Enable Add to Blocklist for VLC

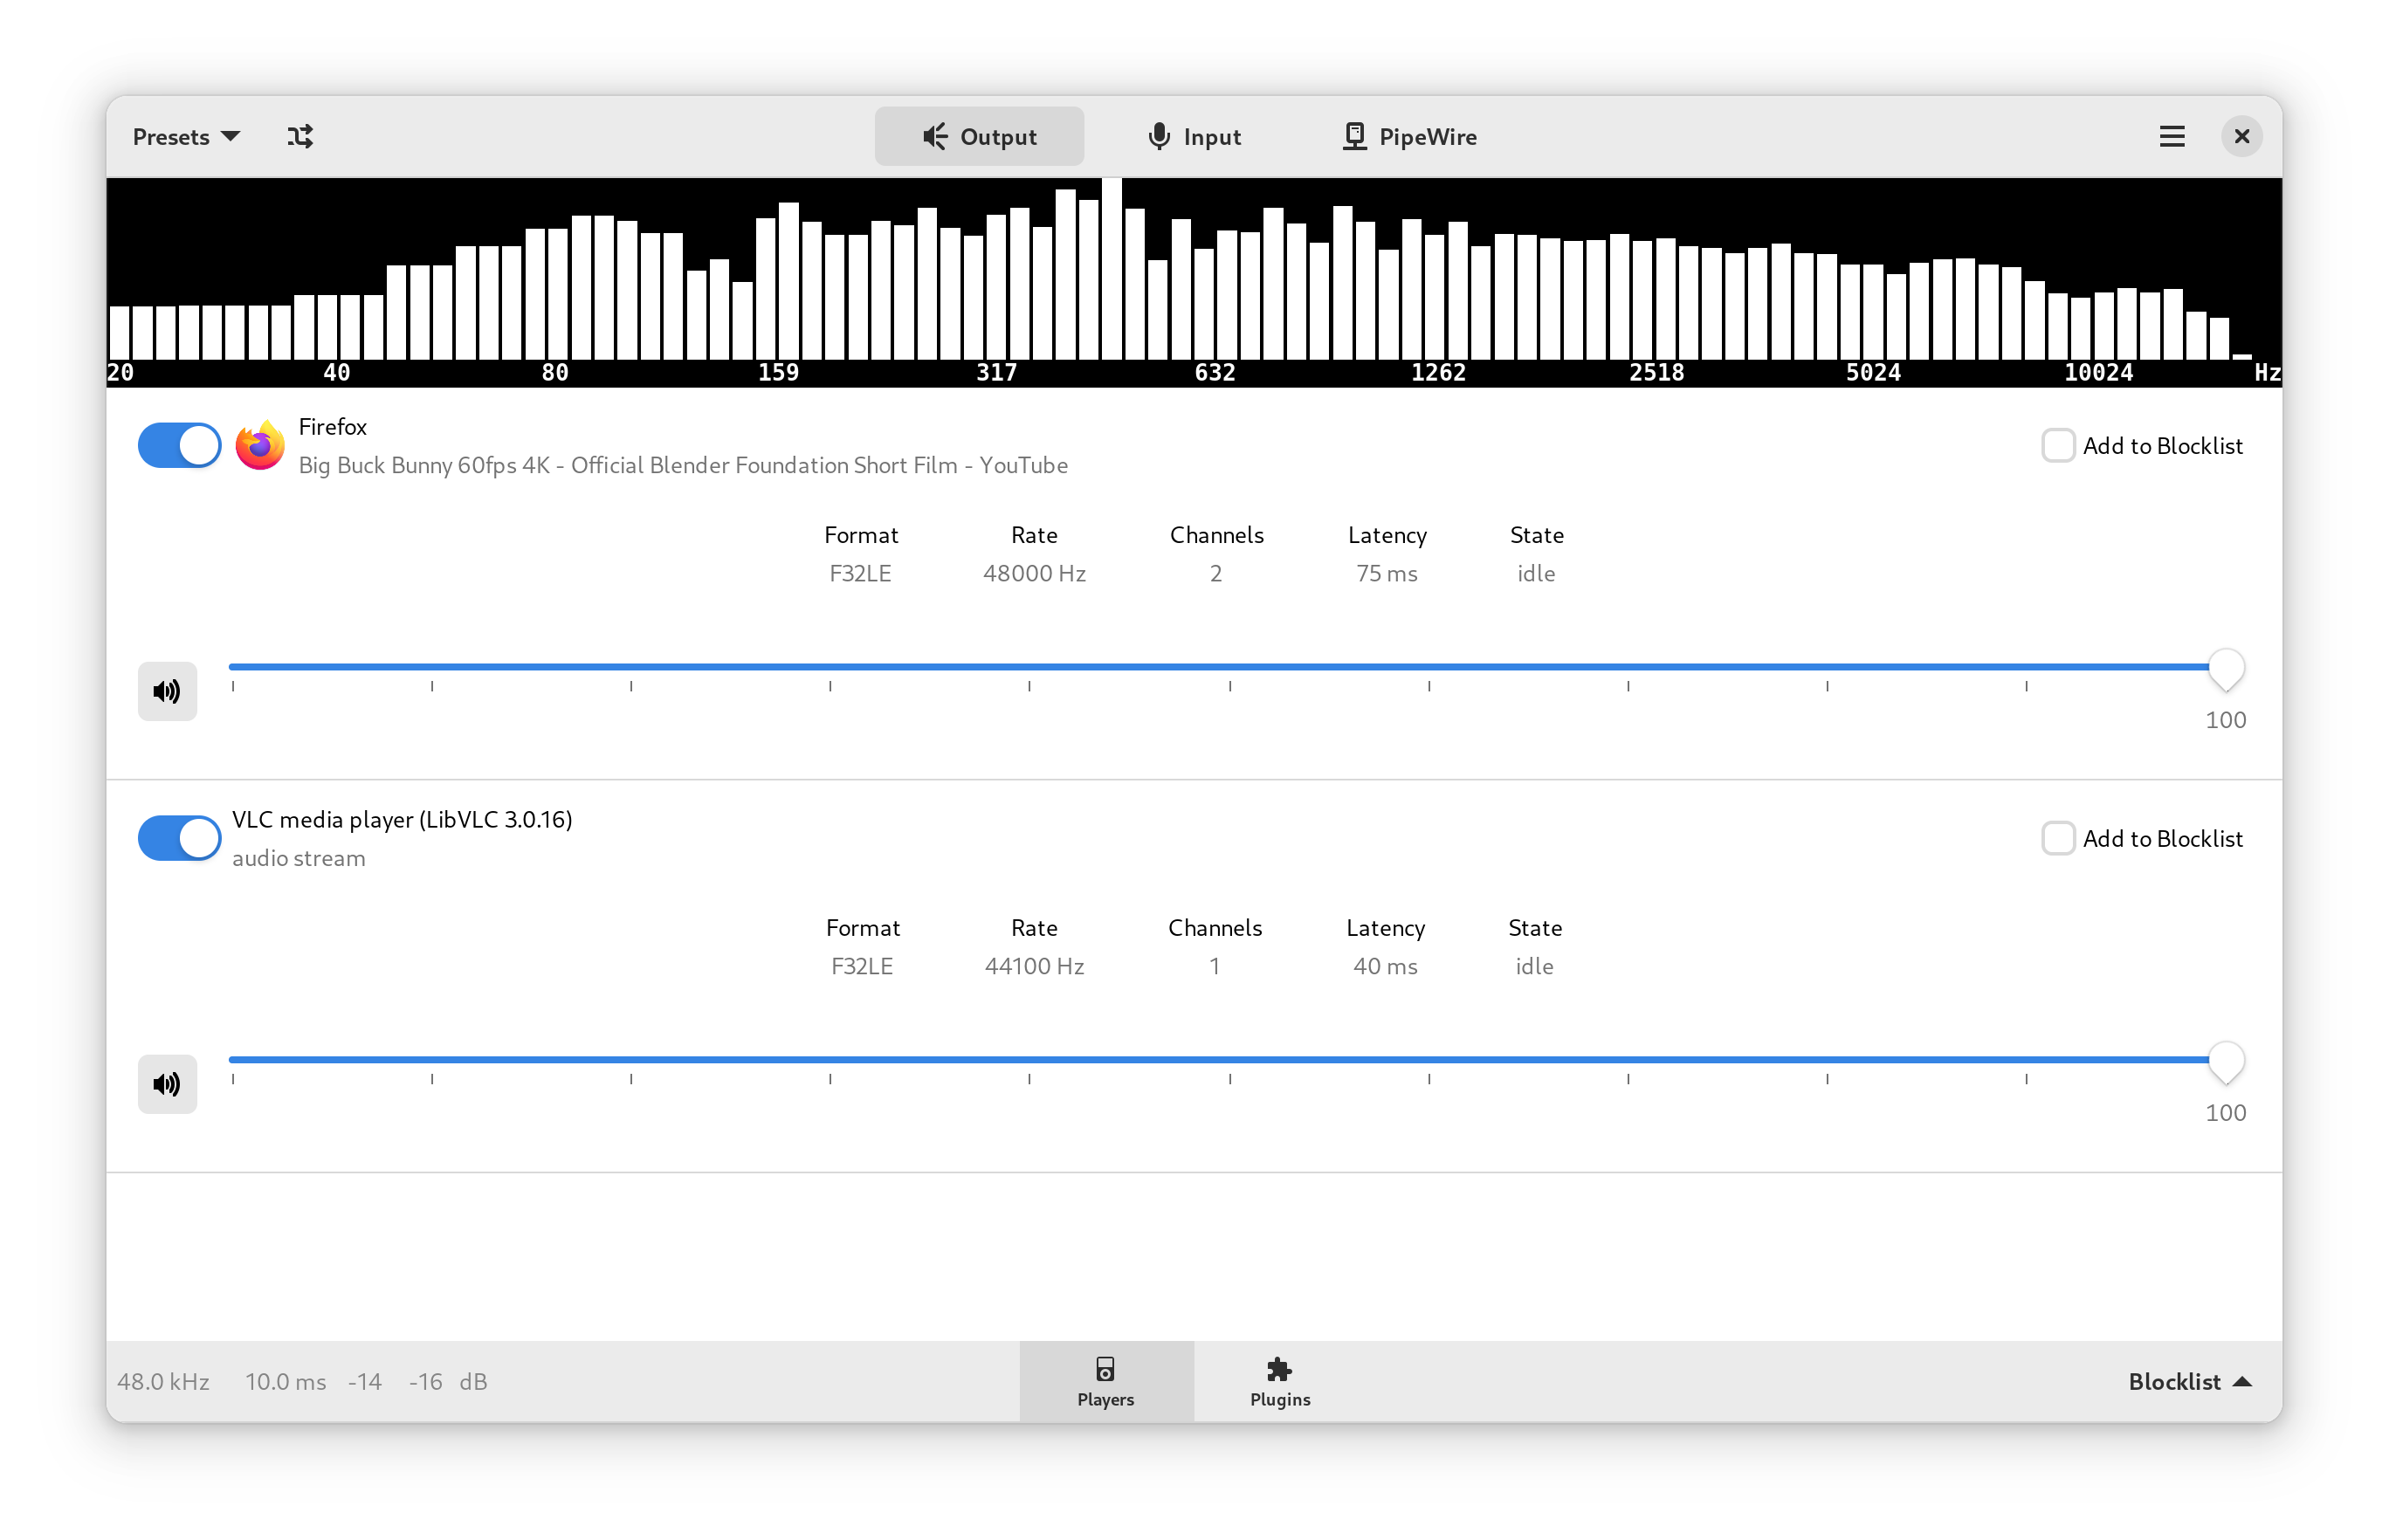point(2058,837)
